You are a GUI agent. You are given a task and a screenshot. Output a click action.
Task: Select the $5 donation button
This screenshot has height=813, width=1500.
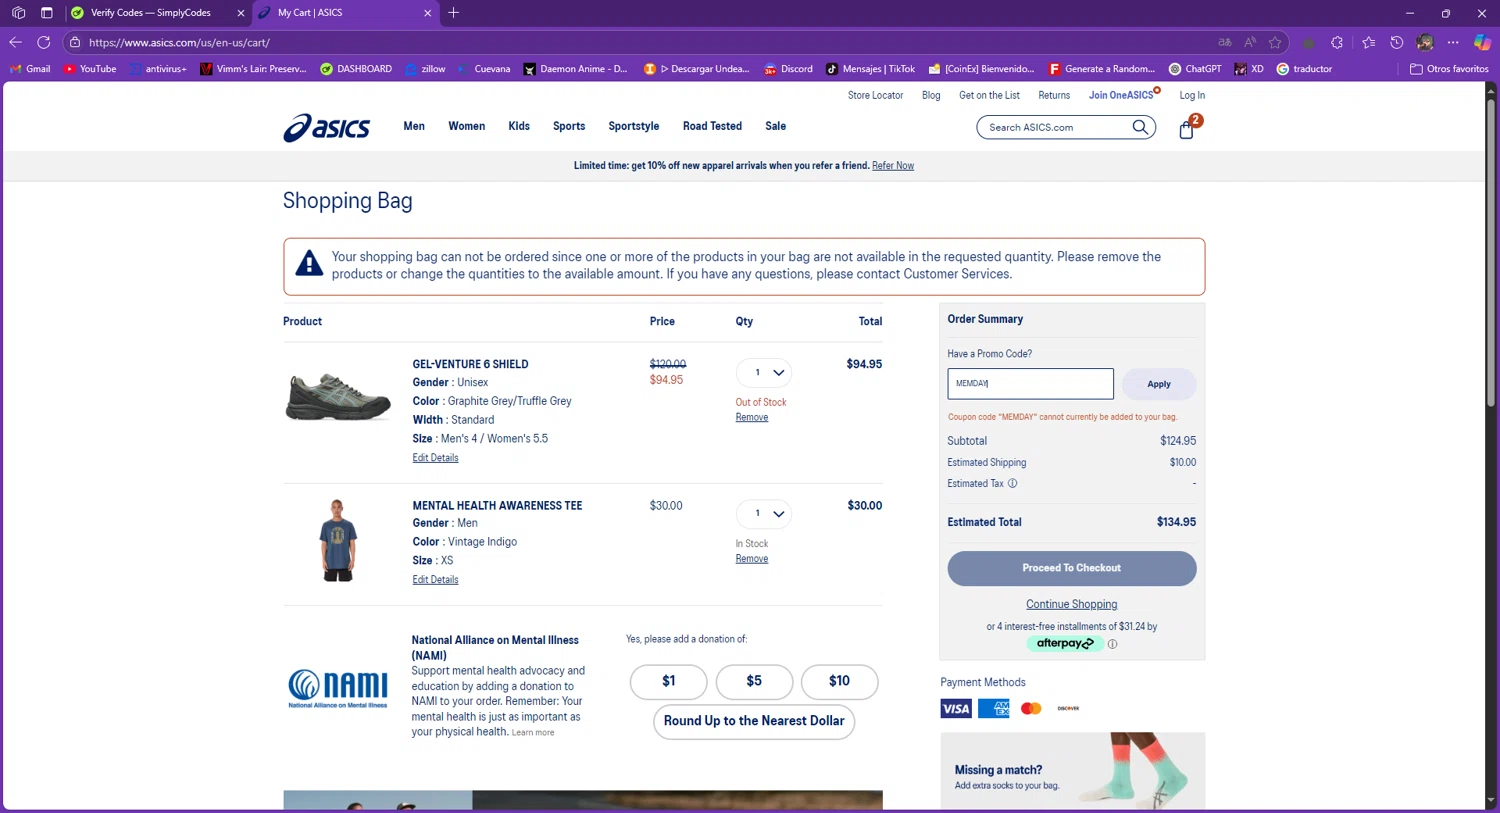click(x=754, y=681)
